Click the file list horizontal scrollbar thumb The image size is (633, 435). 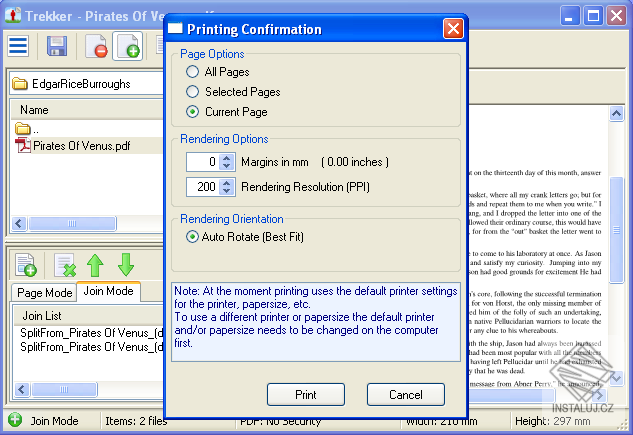[72, 223]
